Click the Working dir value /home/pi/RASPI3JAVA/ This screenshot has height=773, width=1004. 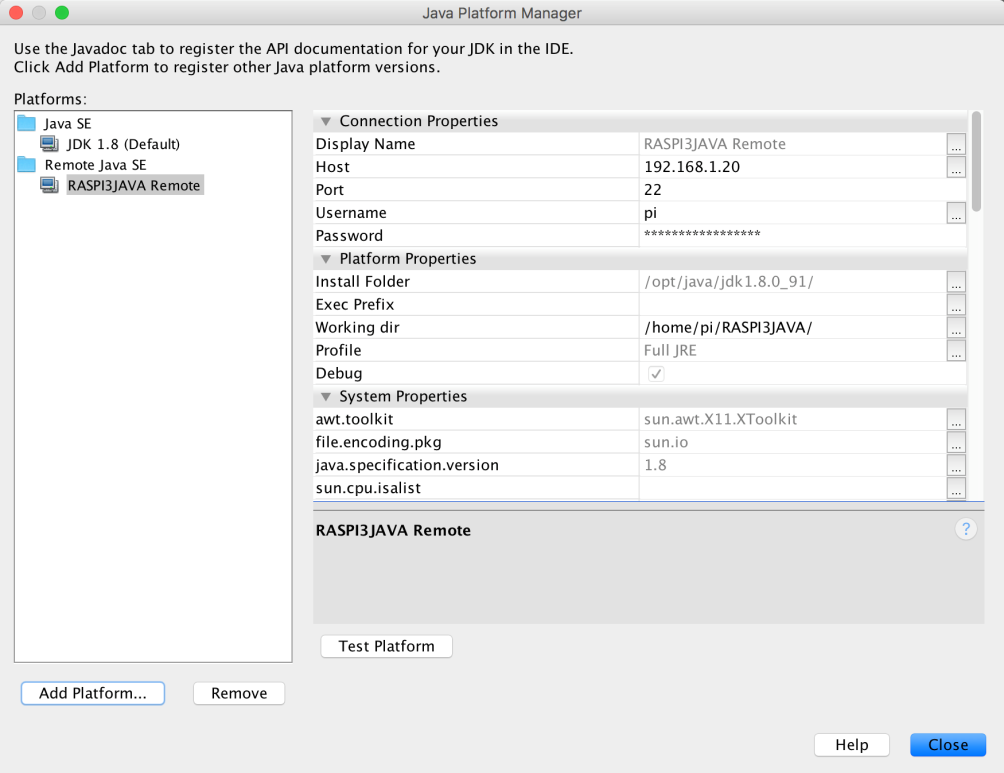pyautogui.click(x=728, y=327)
